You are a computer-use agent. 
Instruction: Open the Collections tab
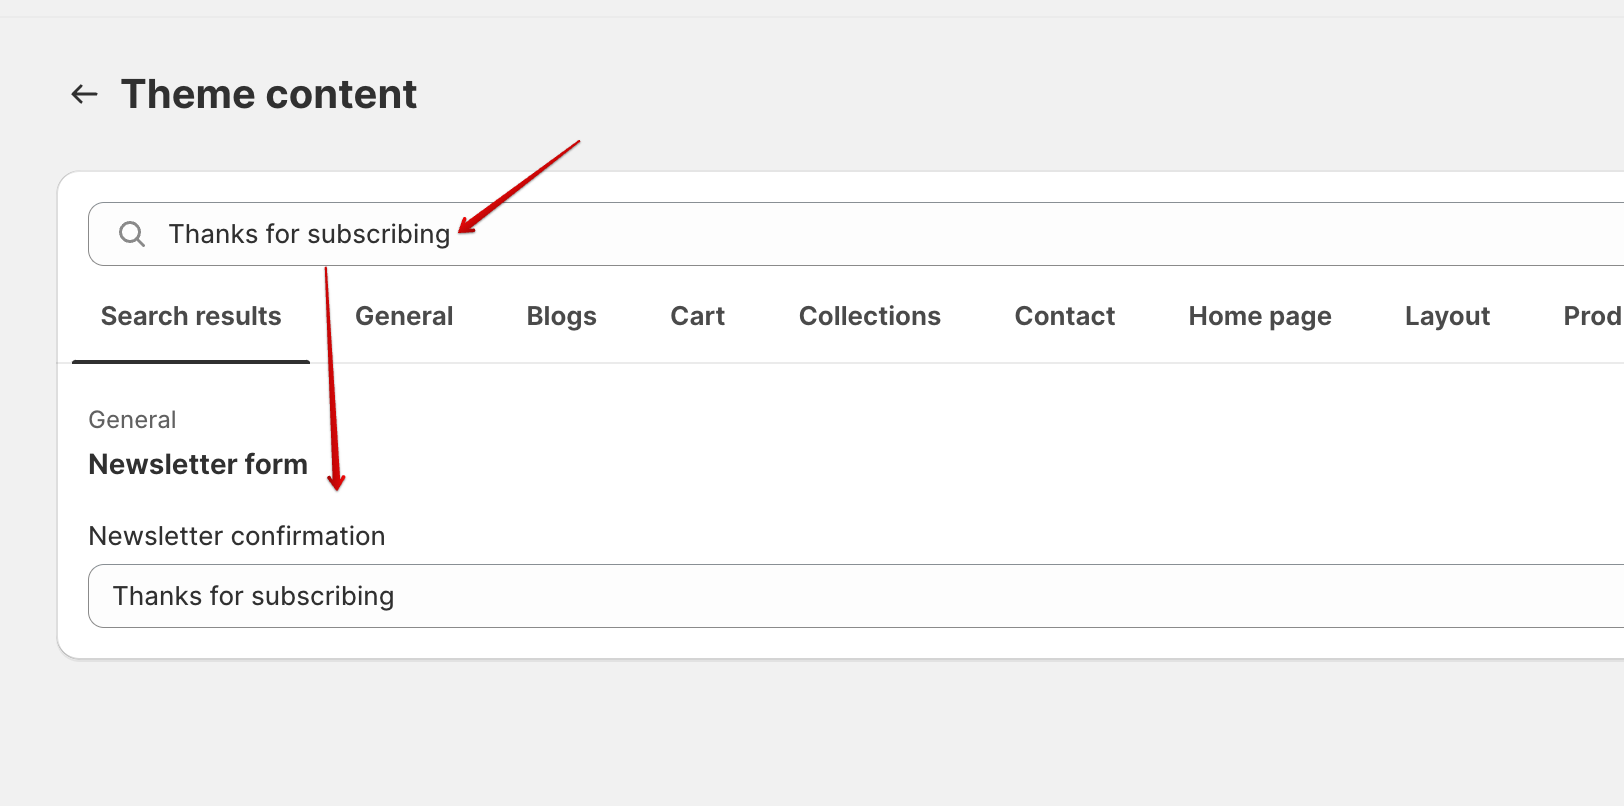click(x=869, y=316)
